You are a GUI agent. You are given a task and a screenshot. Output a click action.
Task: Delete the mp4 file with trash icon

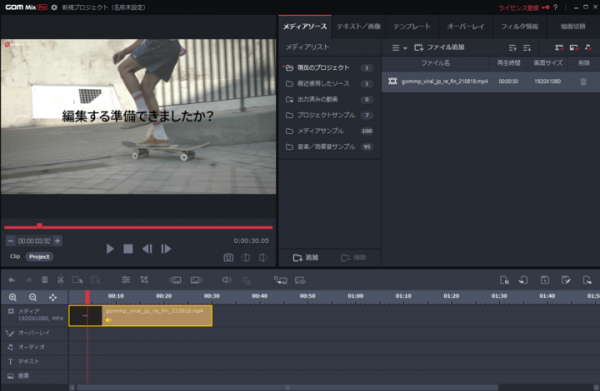tap(583, 81)
